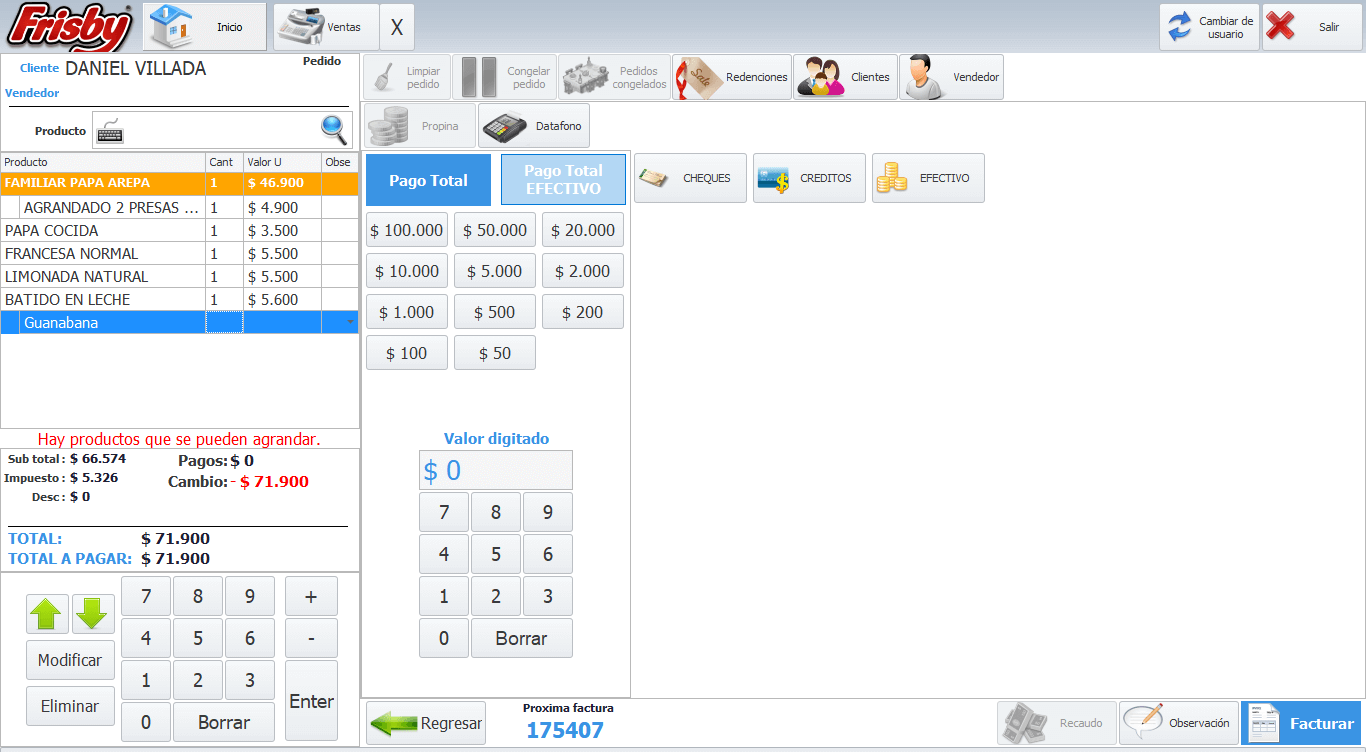The width and height of the screenshot is (1366, 752).
Task: Add $ 10.000 bill amount
Action: click(x=407, y=271)
